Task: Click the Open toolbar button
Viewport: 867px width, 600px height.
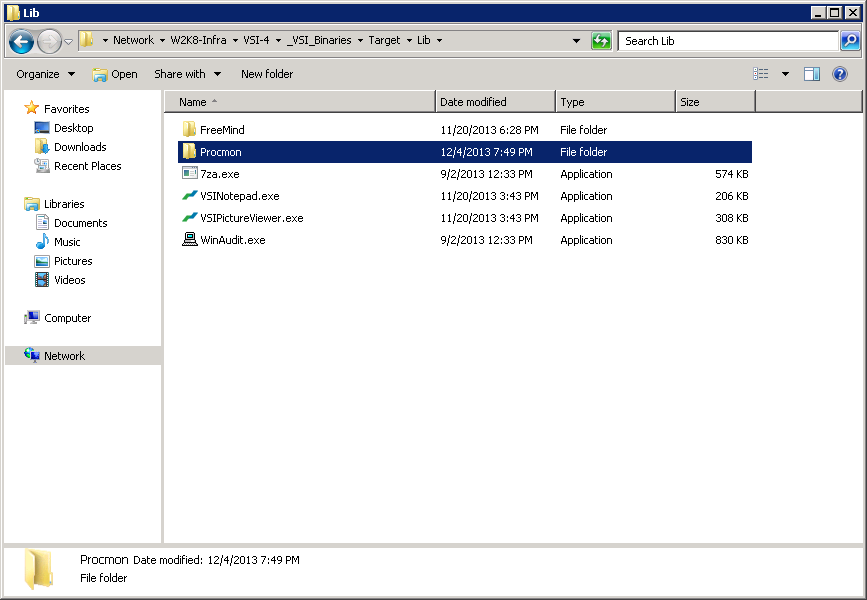Action: (115, 74)
